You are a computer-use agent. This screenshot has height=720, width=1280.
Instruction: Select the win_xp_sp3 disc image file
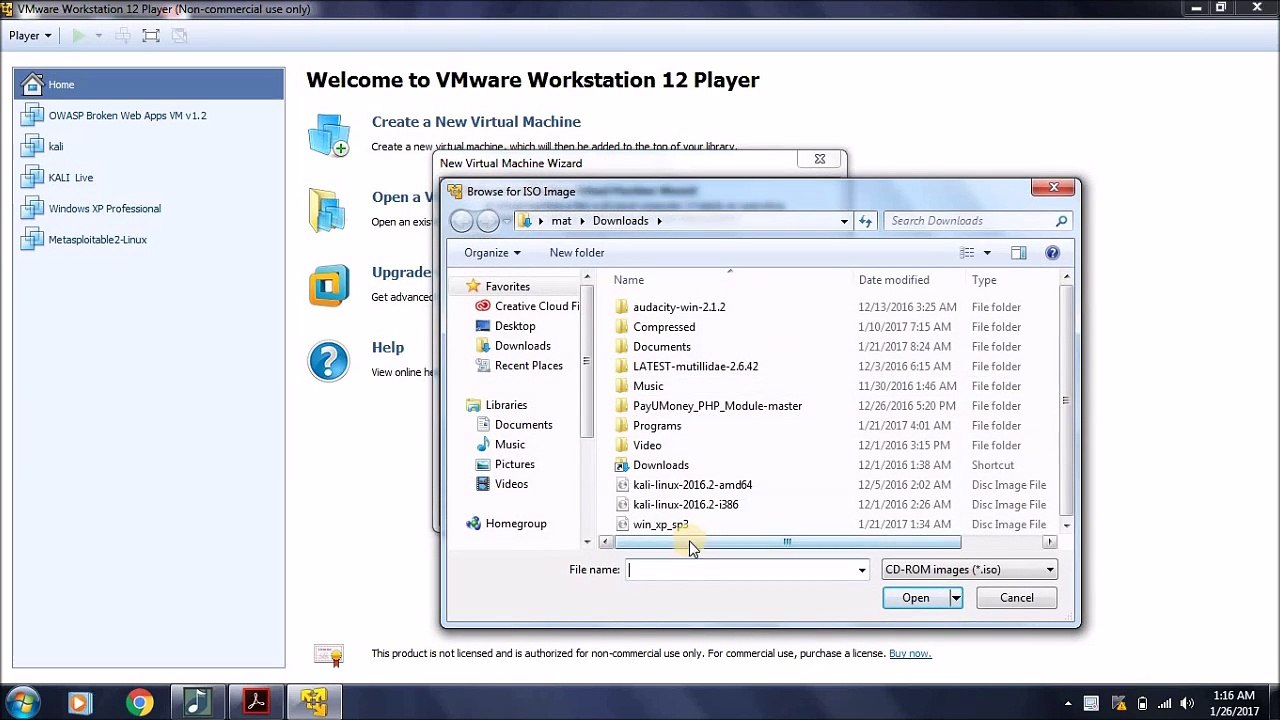[660, 524]
